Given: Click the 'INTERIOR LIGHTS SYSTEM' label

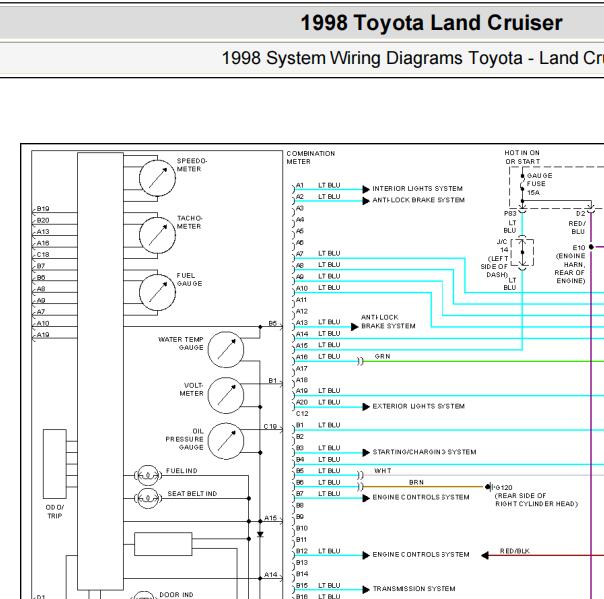Looking at the screenshot, I should pyautogui.click(x=418, y=189).
